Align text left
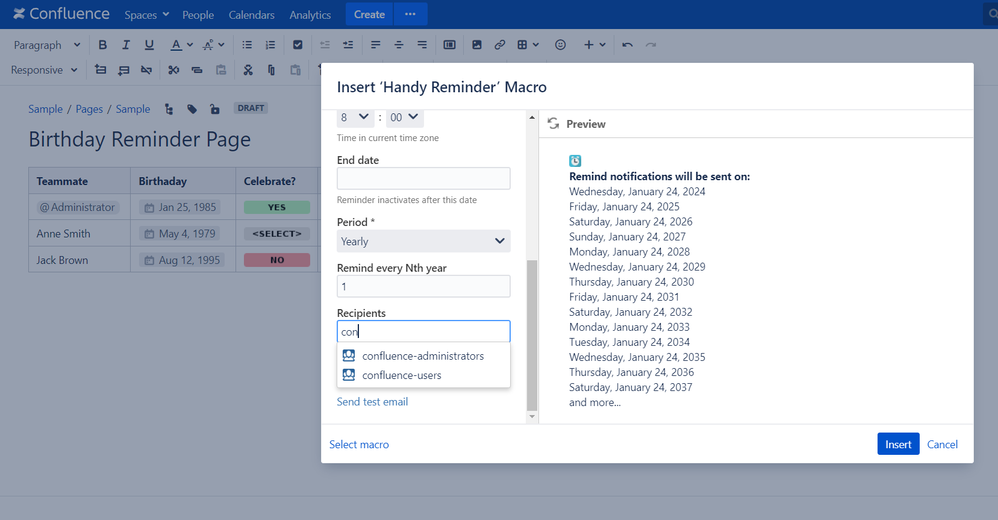 376,45
